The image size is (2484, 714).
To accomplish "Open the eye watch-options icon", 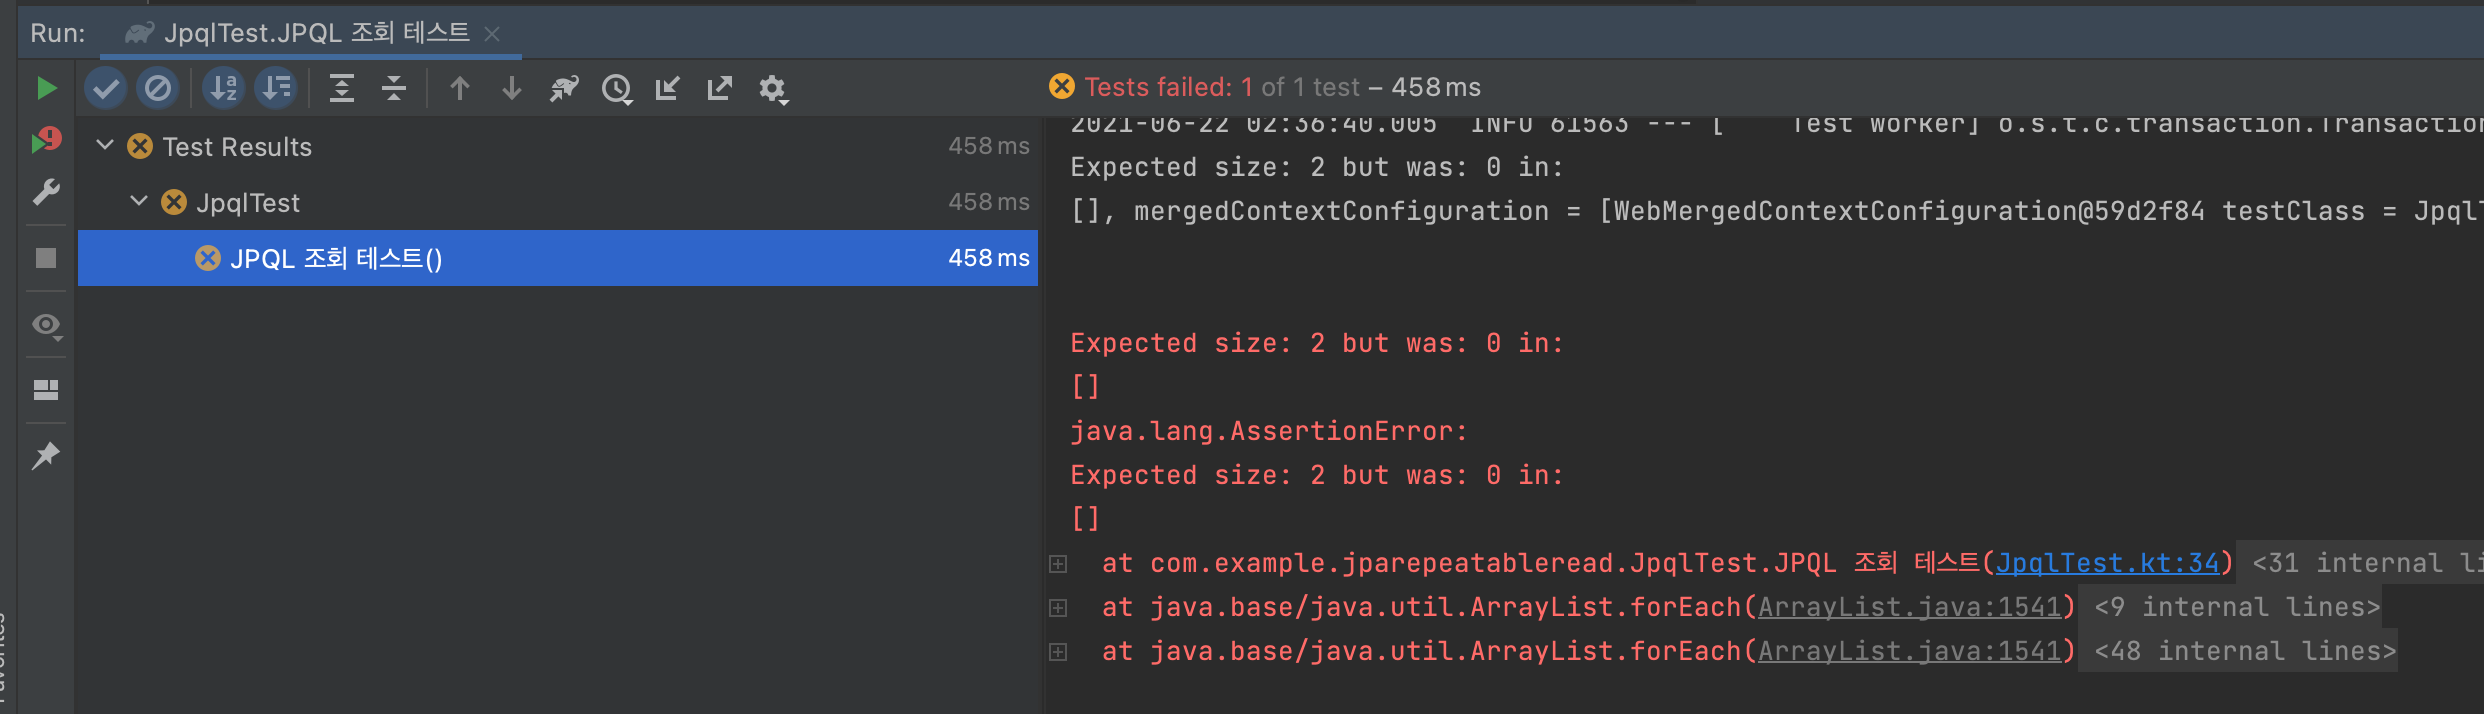I will click(x=46, y=325).
